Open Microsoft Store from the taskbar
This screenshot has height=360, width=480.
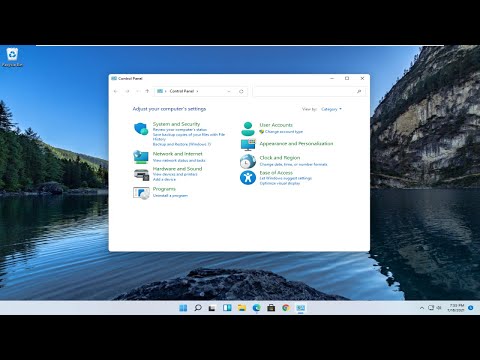[x=271, y=308]
